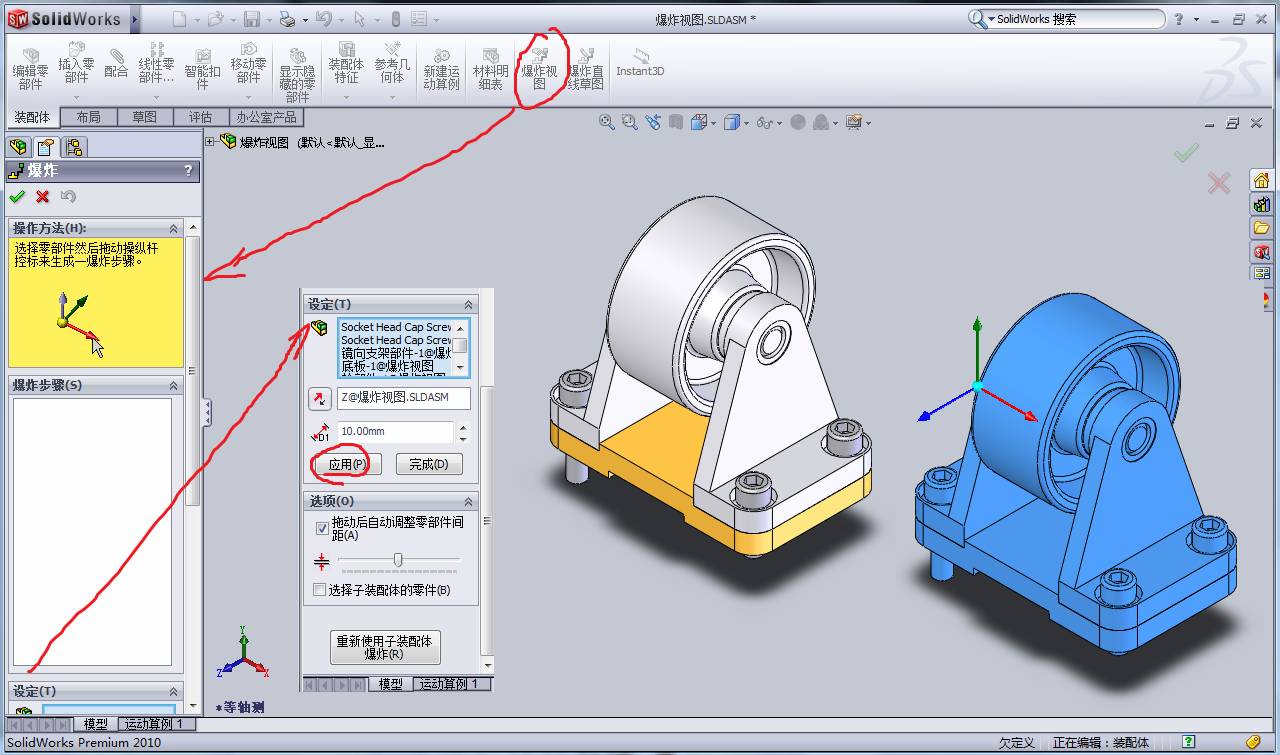The image size is (1280, 755).
Task: Click the Save disk icon
Action: [x=251, y=19]
